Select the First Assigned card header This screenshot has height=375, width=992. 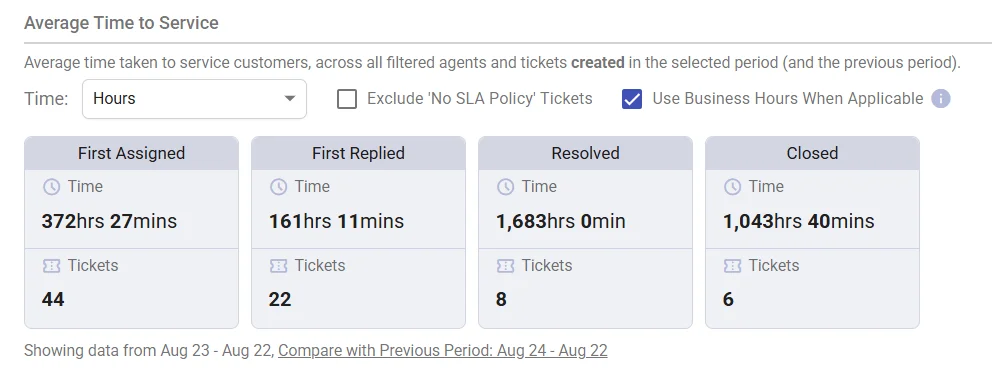click(132, 153)
